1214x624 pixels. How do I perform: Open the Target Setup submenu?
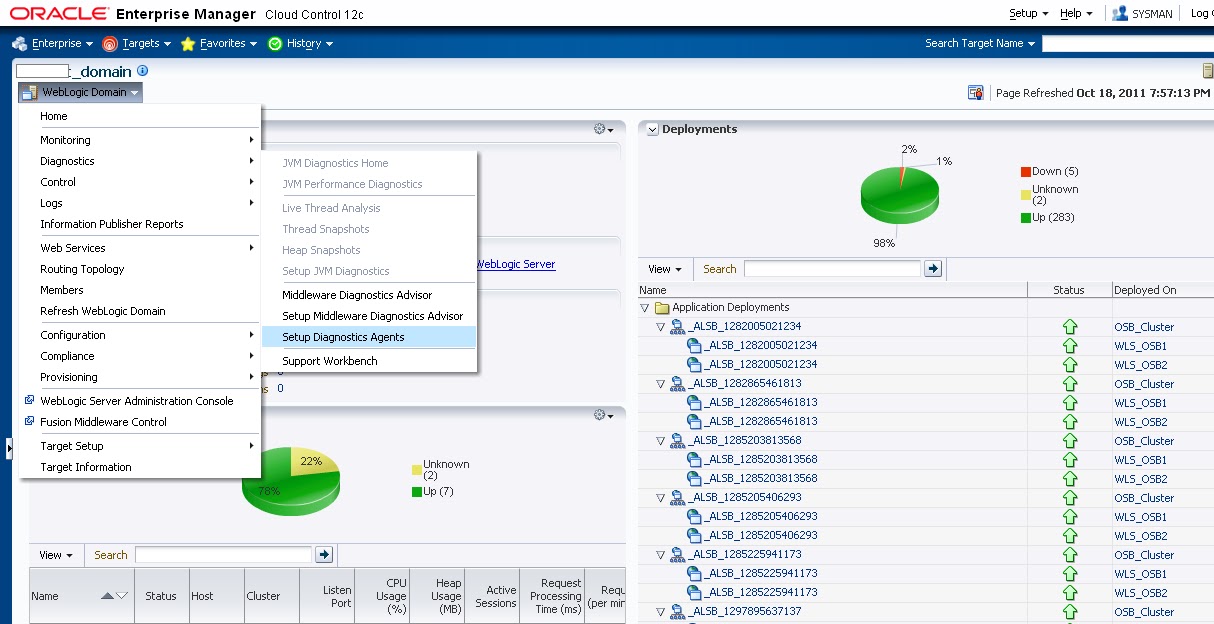[x=140, y=446]
